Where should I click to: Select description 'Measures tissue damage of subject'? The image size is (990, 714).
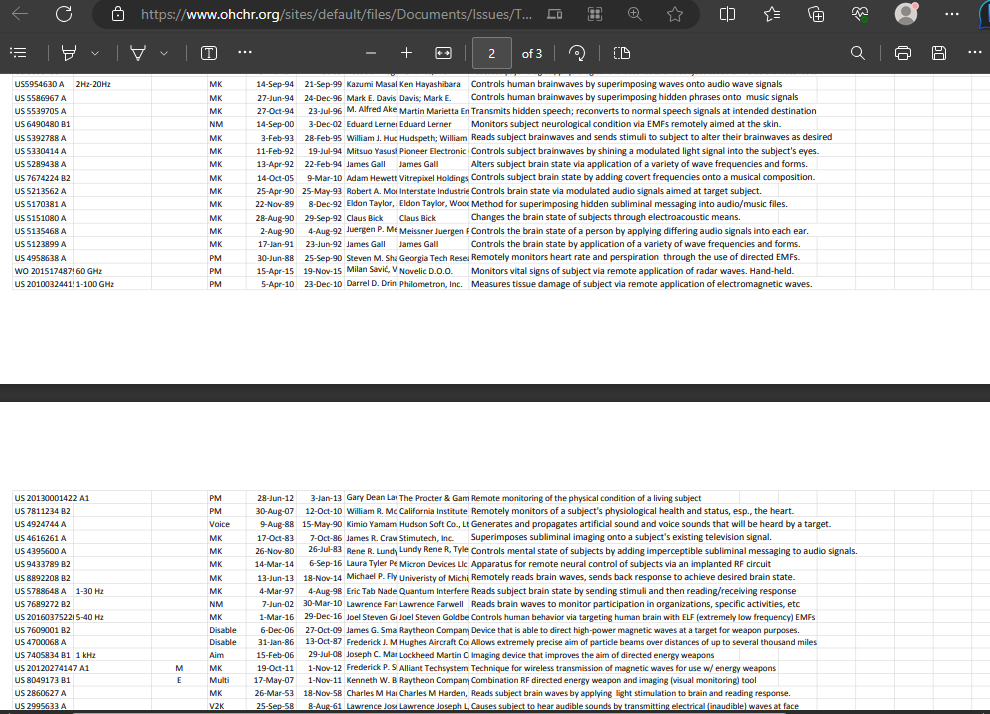641,284
